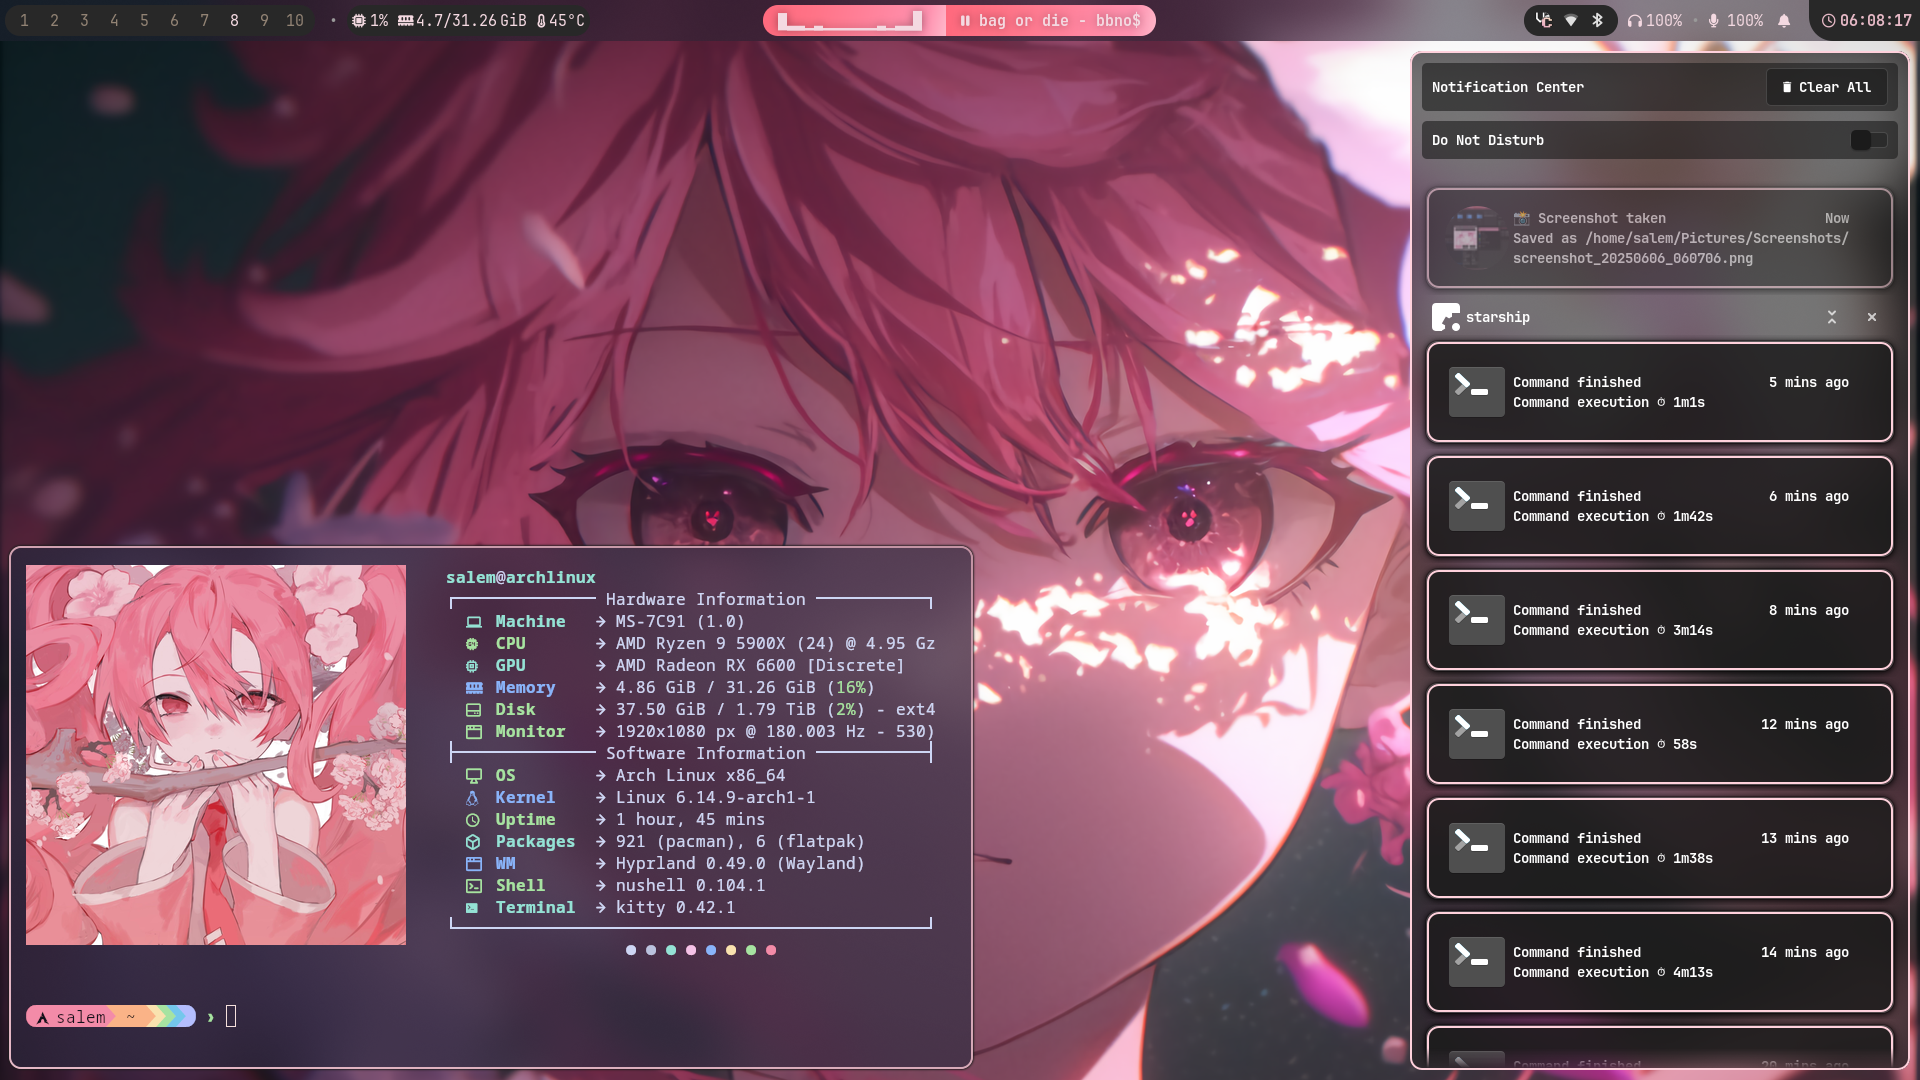The width and height of the screenshot is (1920, 1080).
Task: Click the headphones volume icon
Action: coord(1635,20)
